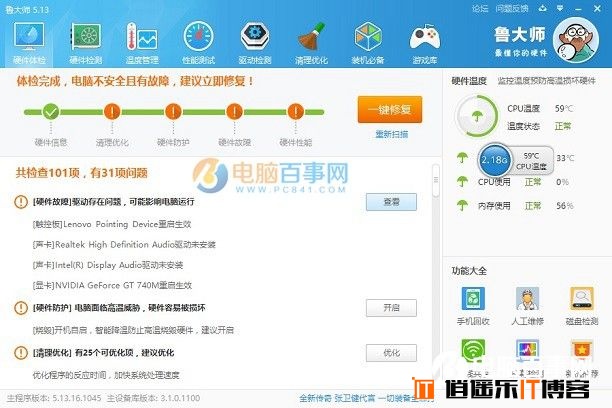Click the 一键修复 one-click repair button
The width and height of the screenshot is (612, 408).
click(390, 110)
